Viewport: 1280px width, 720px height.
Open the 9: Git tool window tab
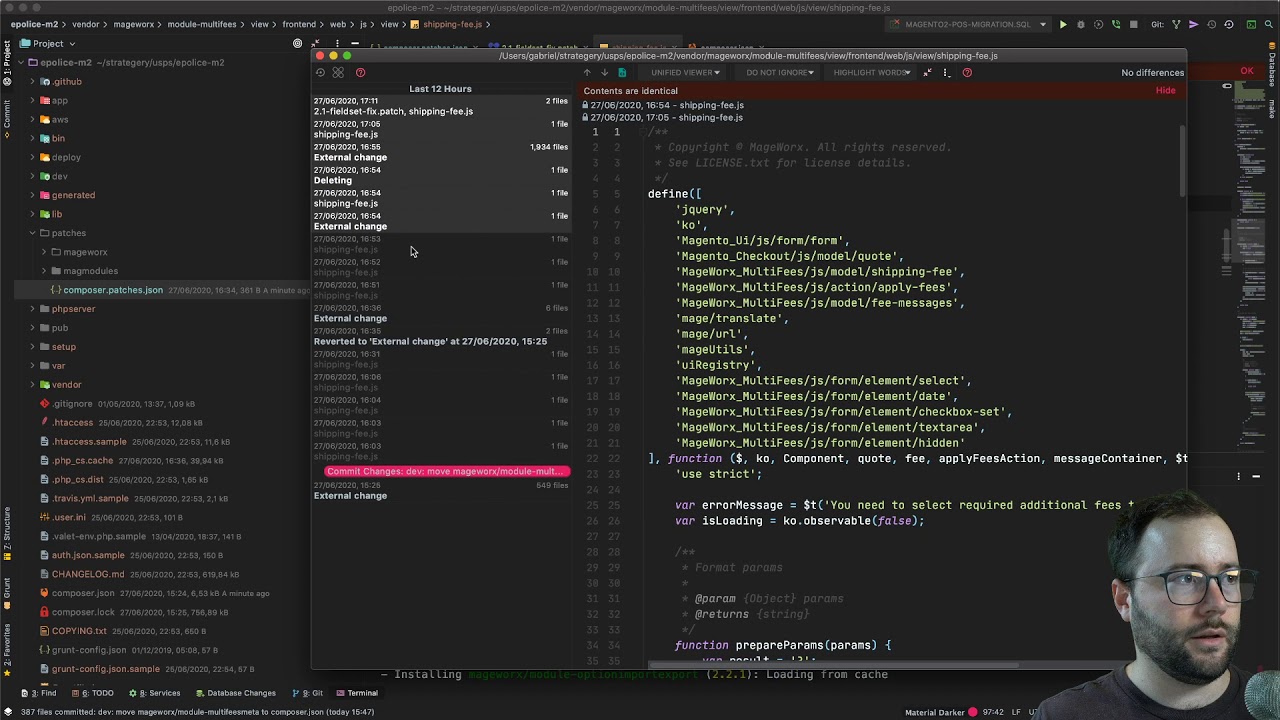tap(308, 693)
